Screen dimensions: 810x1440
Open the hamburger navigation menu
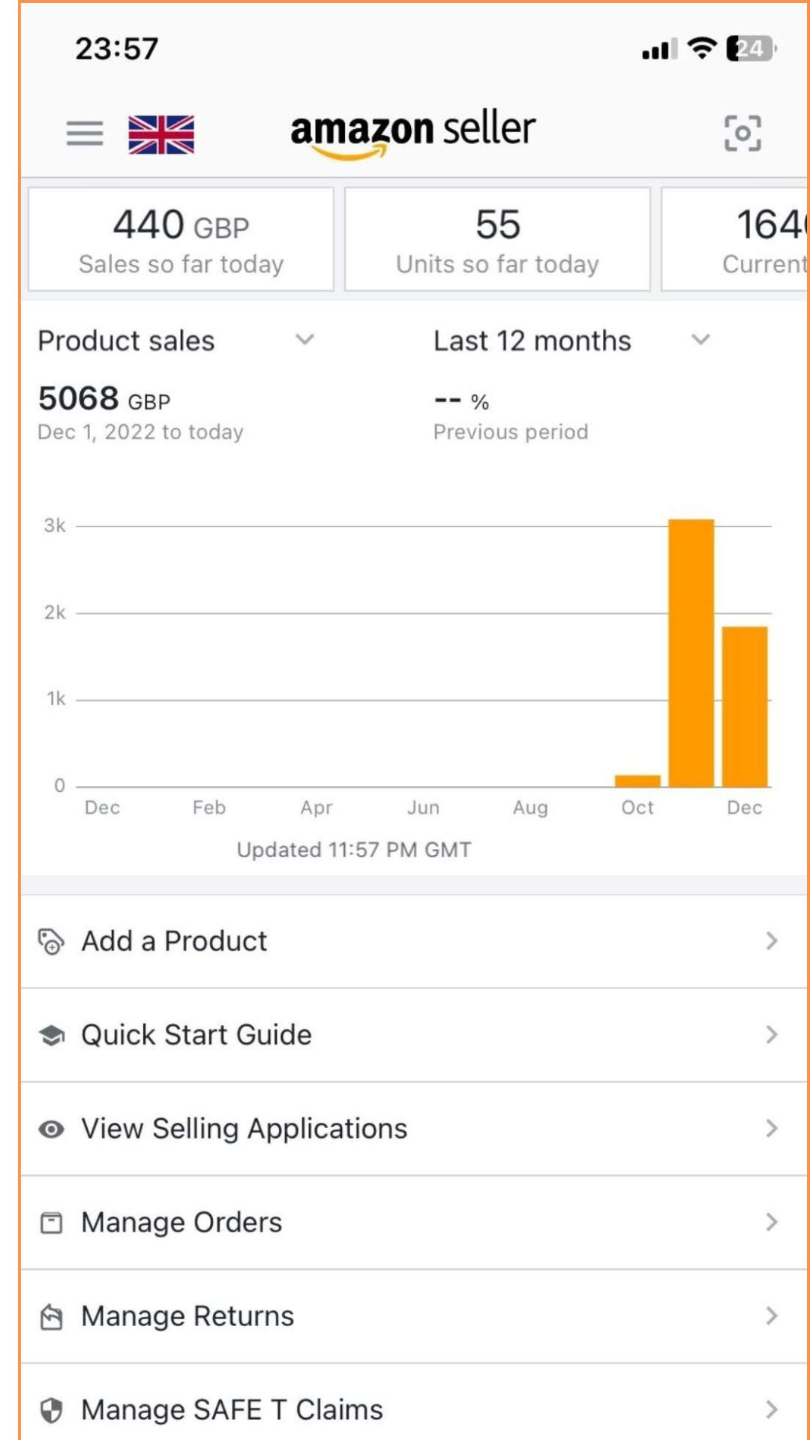click(85, 133)
